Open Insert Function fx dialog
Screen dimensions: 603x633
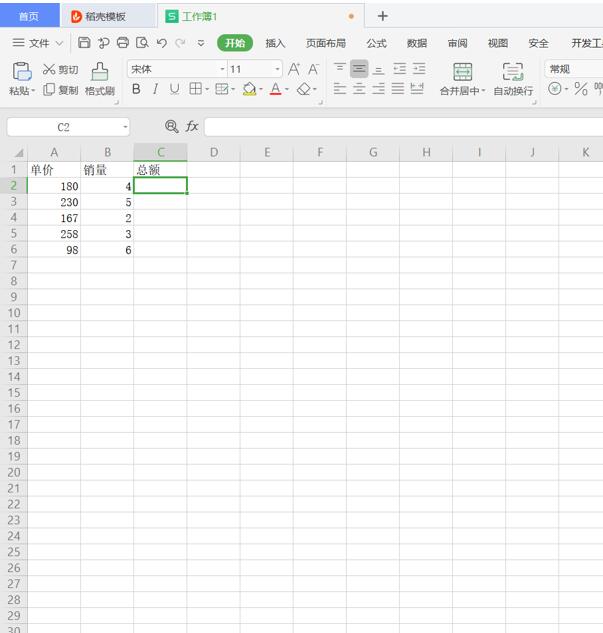(192, 127)
